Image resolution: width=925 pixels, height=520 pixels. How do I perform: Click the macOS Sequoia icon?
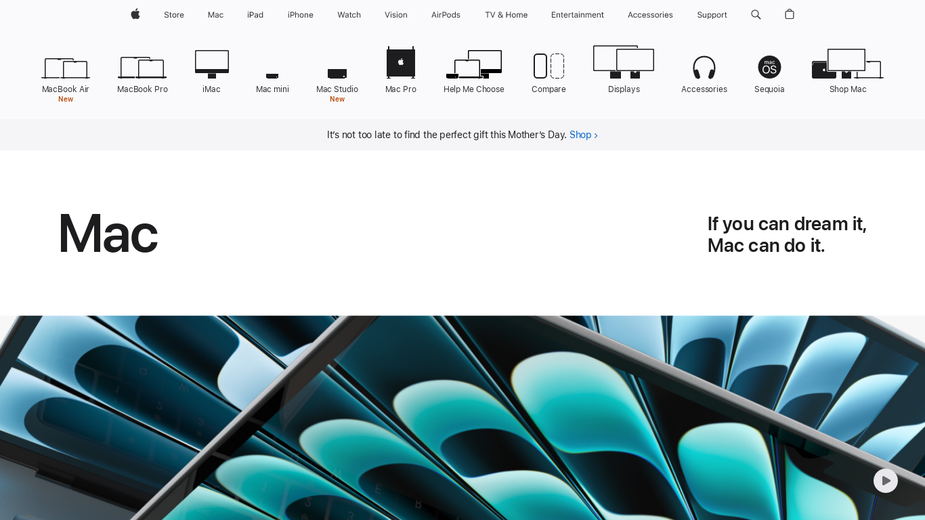(x=769, y=67)
